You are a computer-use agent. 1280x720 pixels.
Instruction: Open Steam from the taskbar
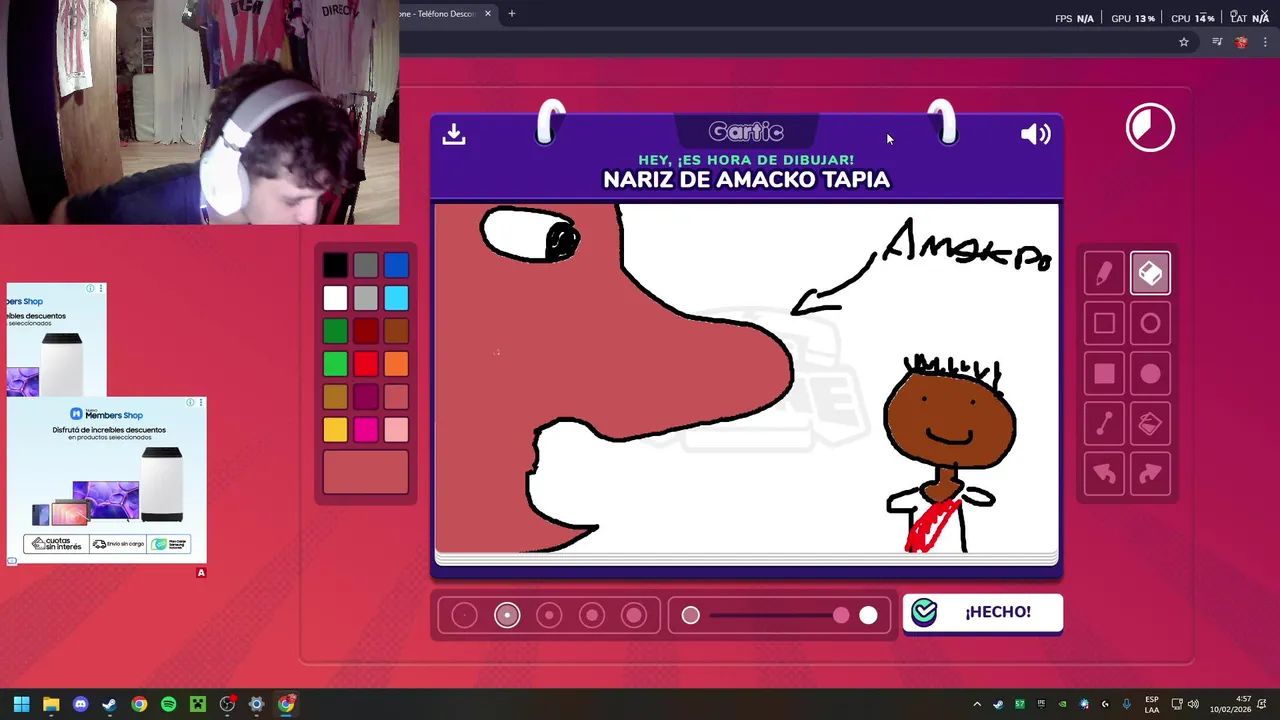(x=109, y=704)
